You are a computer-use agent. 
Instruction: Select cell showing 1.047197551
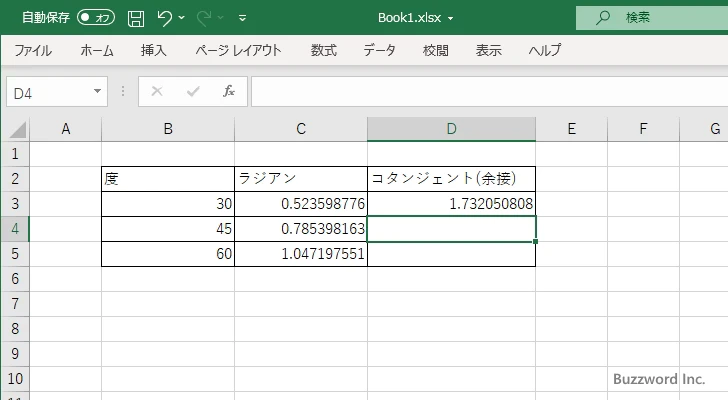pos(301,254)
